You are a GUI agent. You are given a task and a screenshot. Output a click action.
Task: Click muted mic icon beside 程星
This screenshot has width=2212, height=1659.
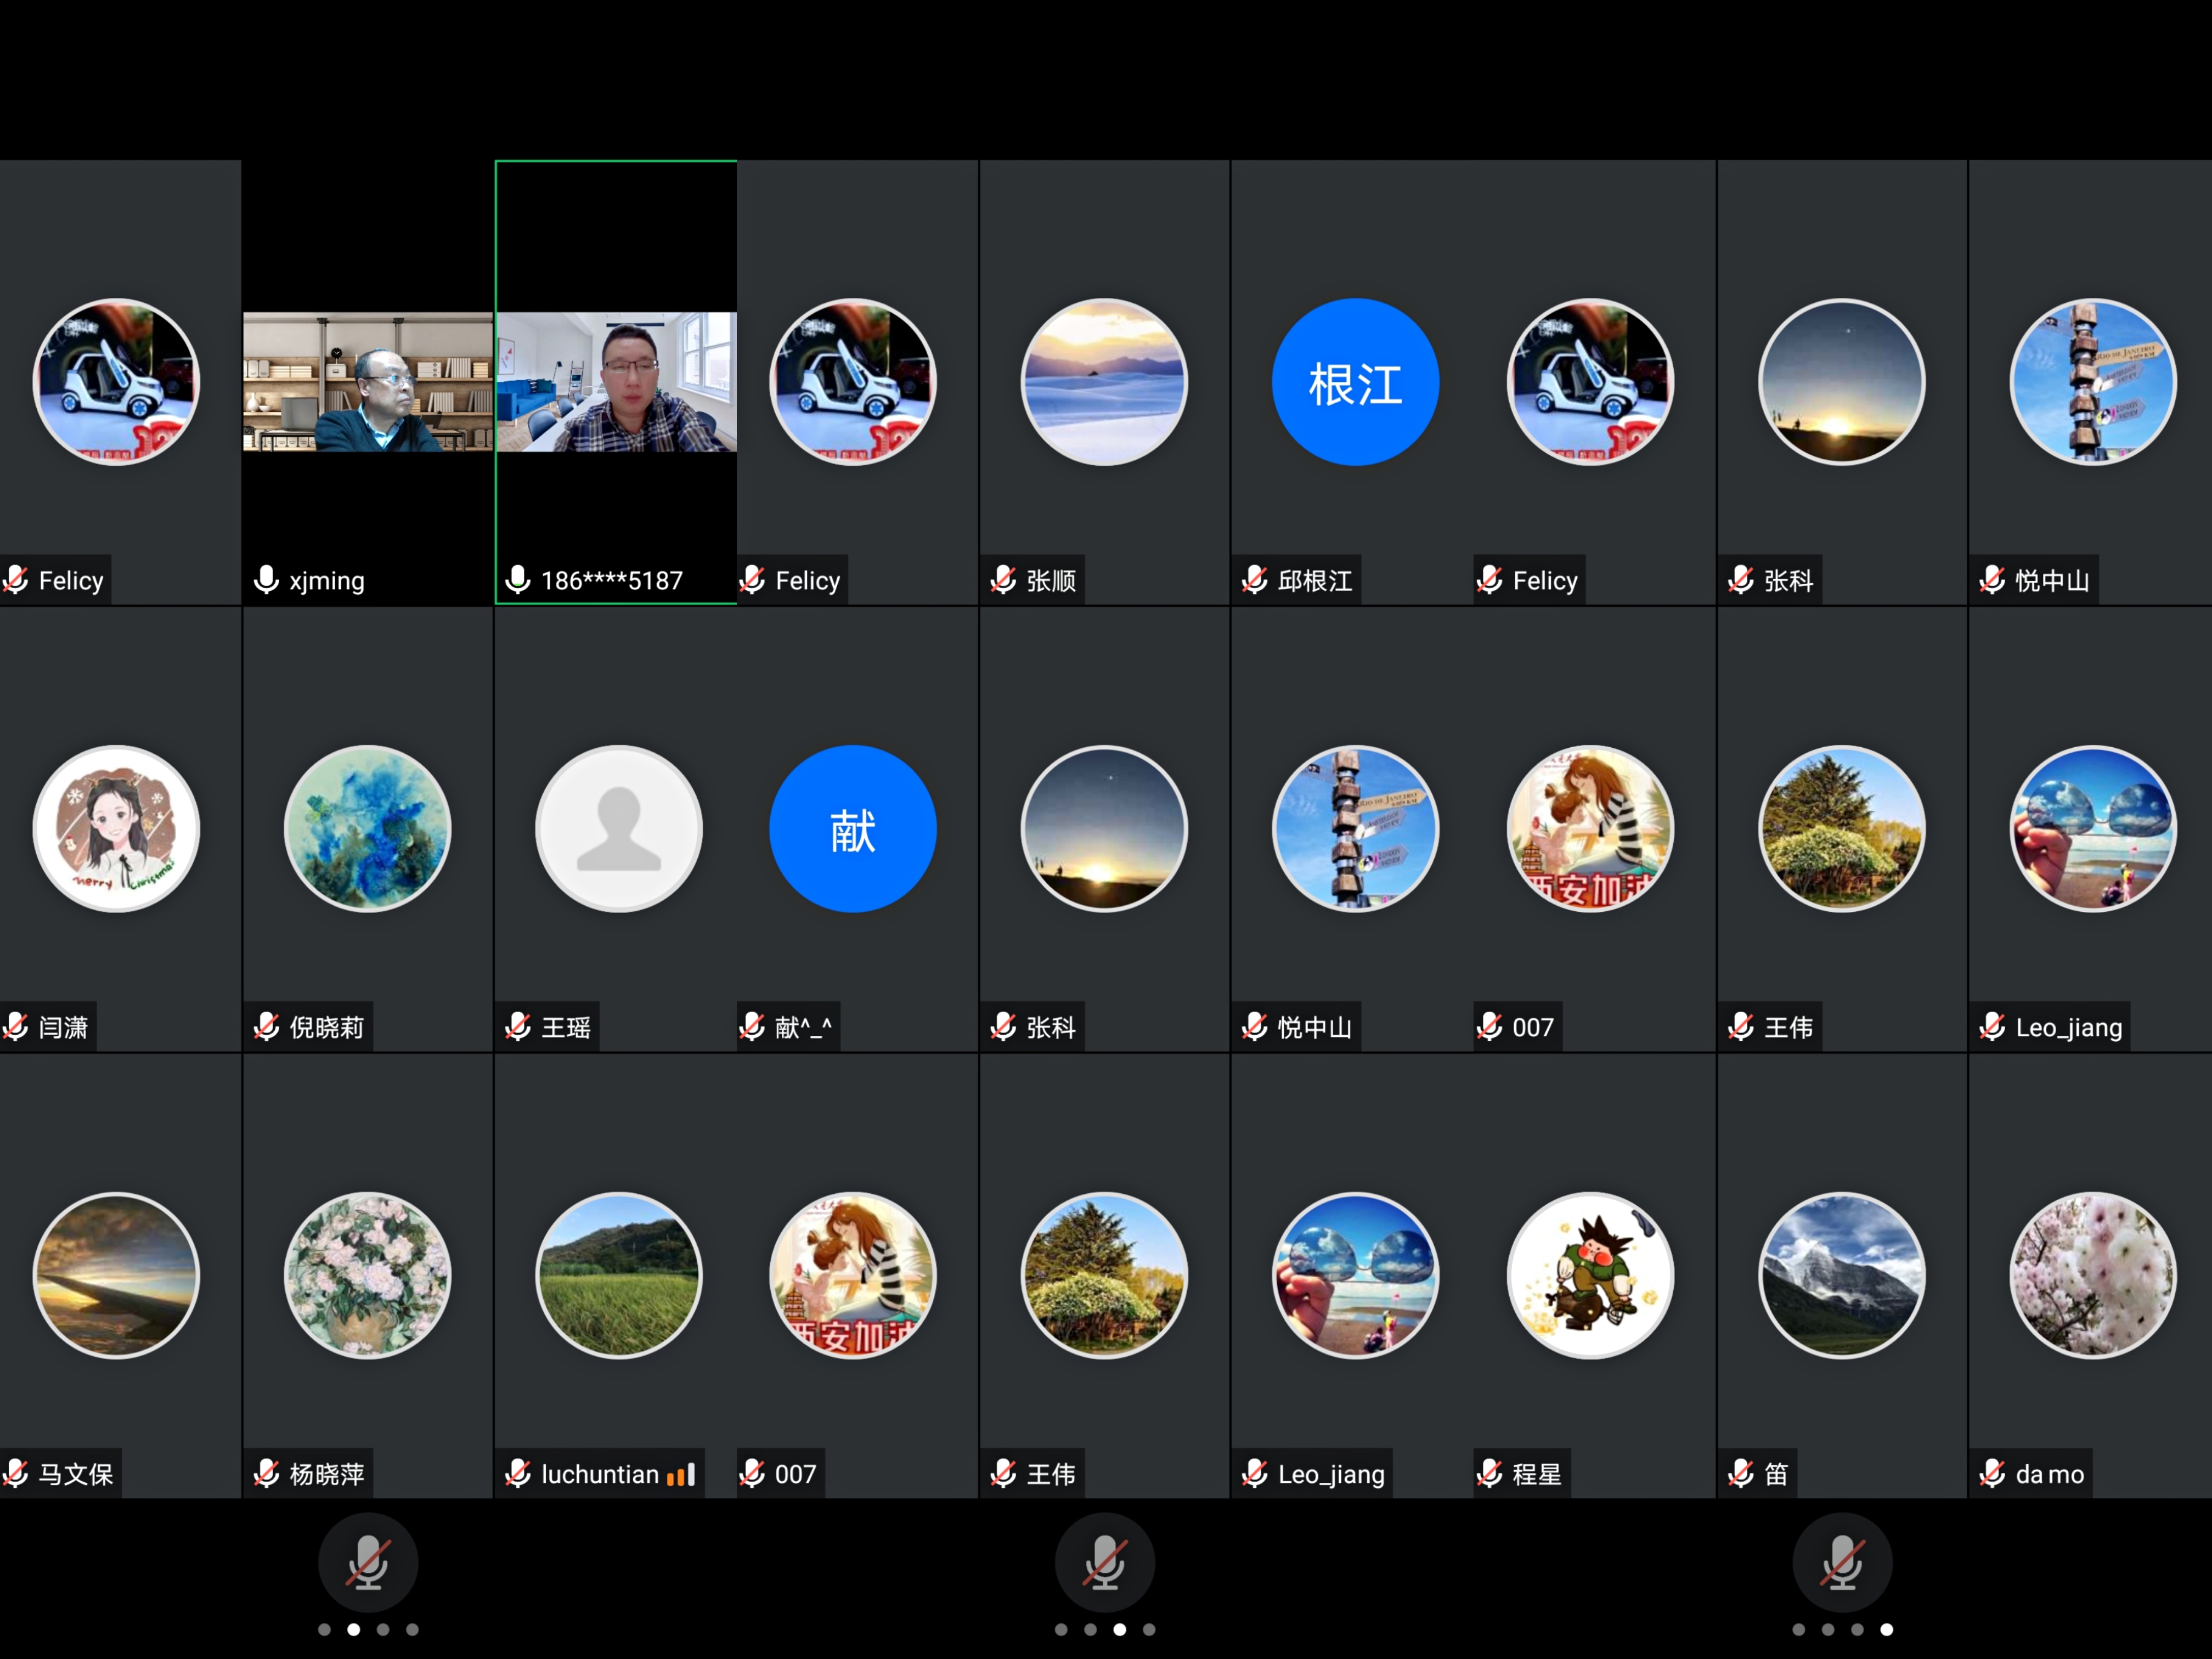pyautogui.click(x=1489, y=1474)
